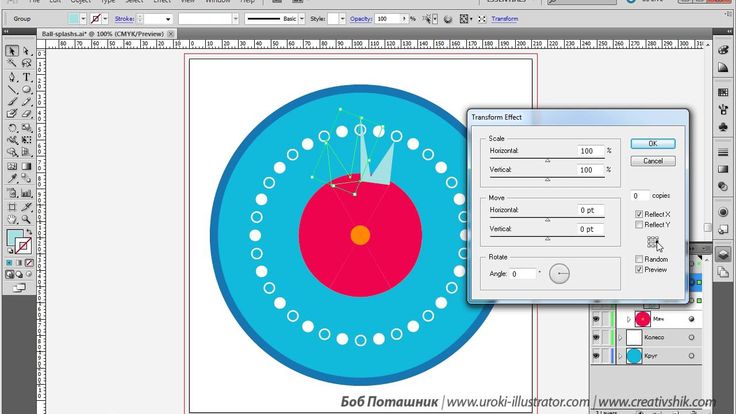Click the reference point grid in dialog

coord(652,242)
